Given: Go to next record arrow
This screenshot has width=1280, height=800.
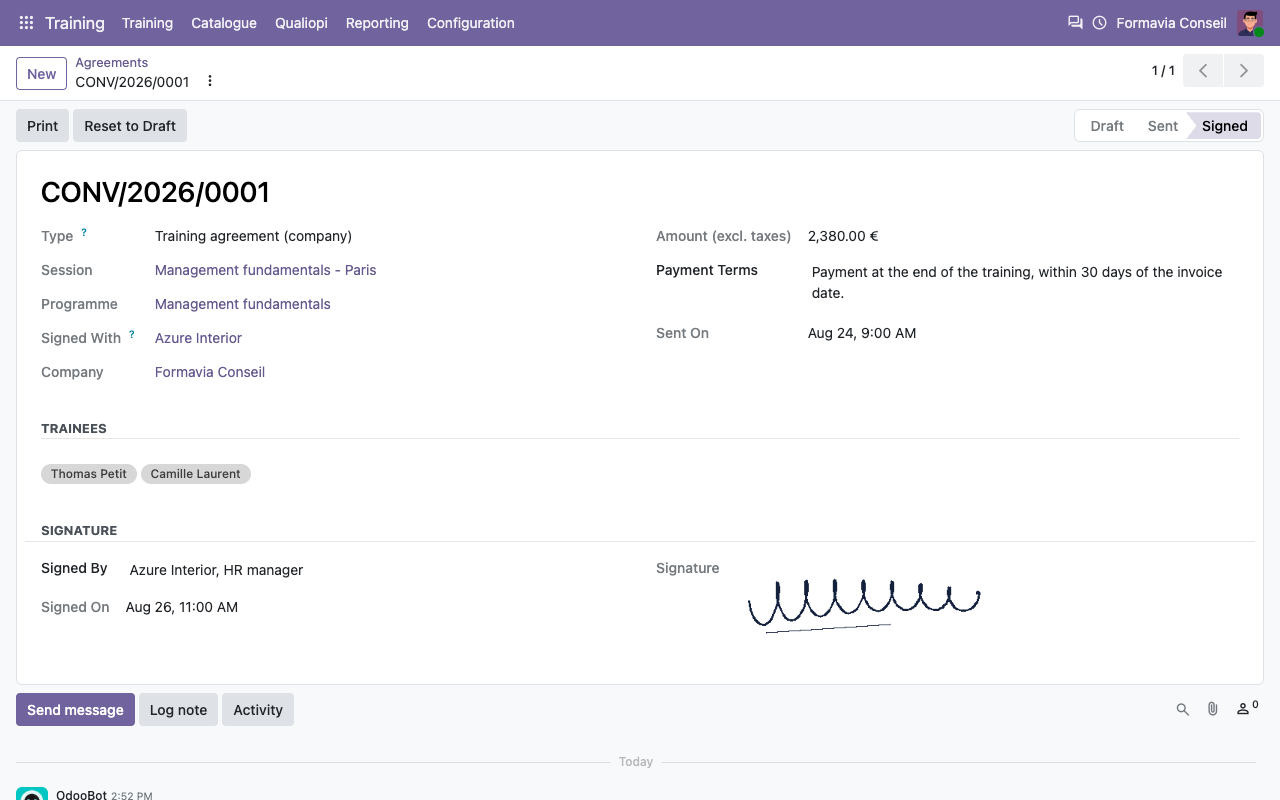Looking at the screenshot, I should 1244,71.
